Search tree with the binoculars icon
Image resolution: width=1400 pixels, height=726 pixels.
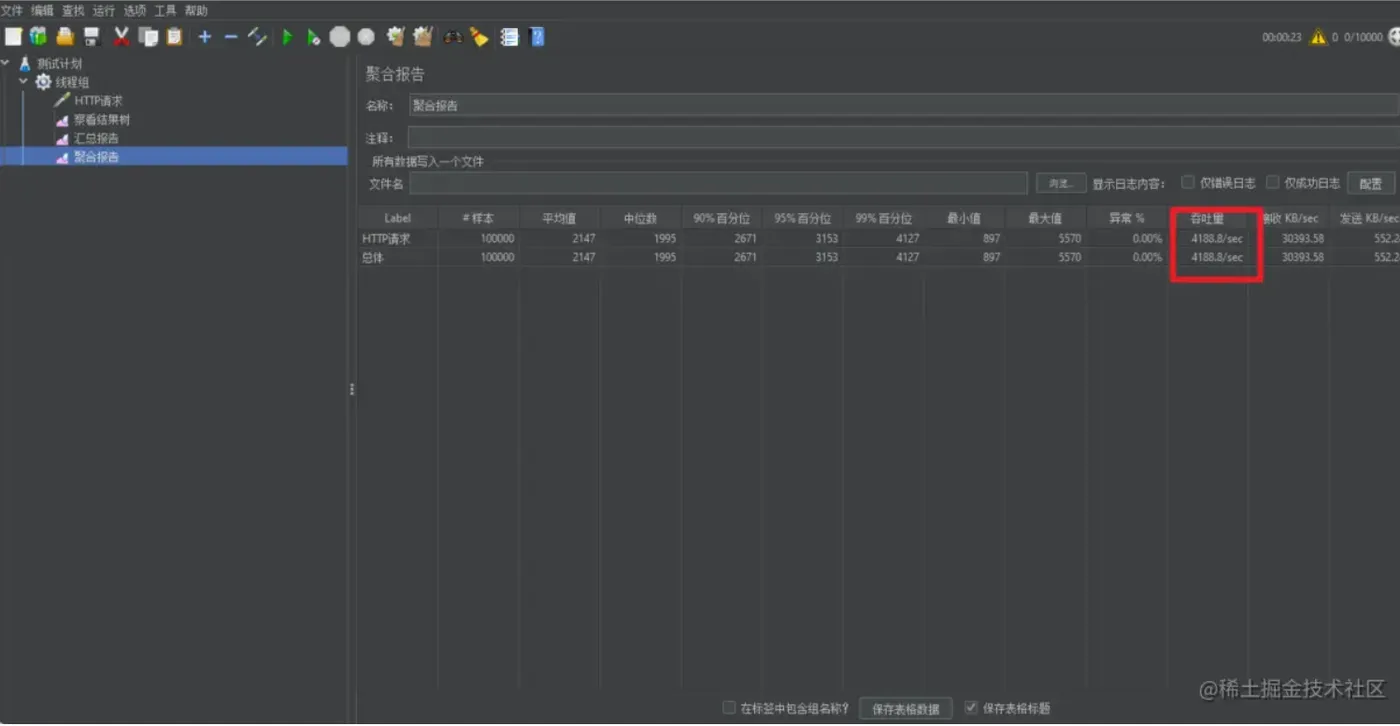point(453,37)
